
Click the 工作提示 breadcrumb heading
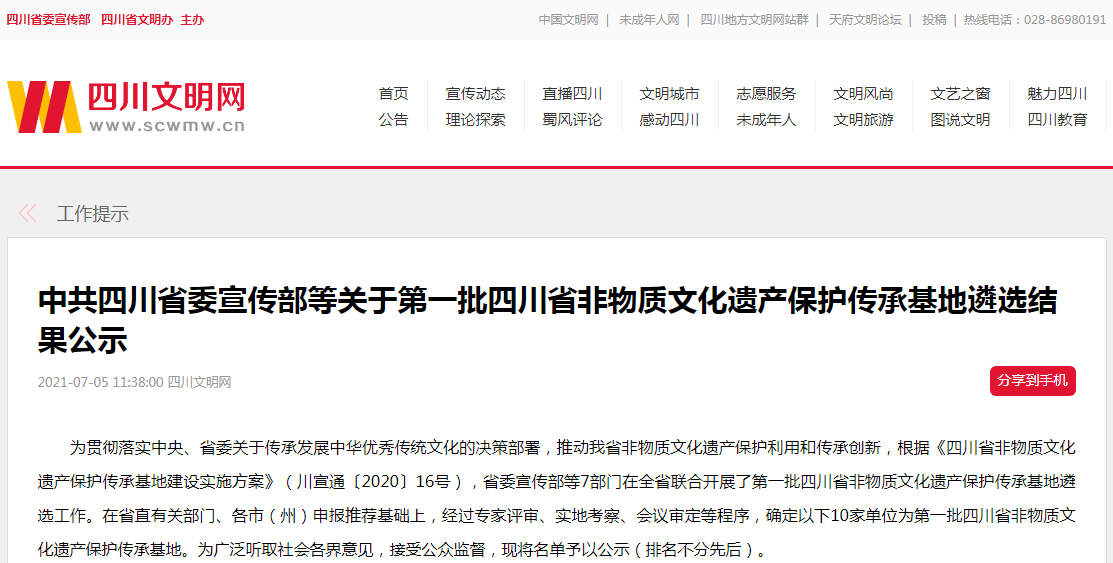coord(93,214)
